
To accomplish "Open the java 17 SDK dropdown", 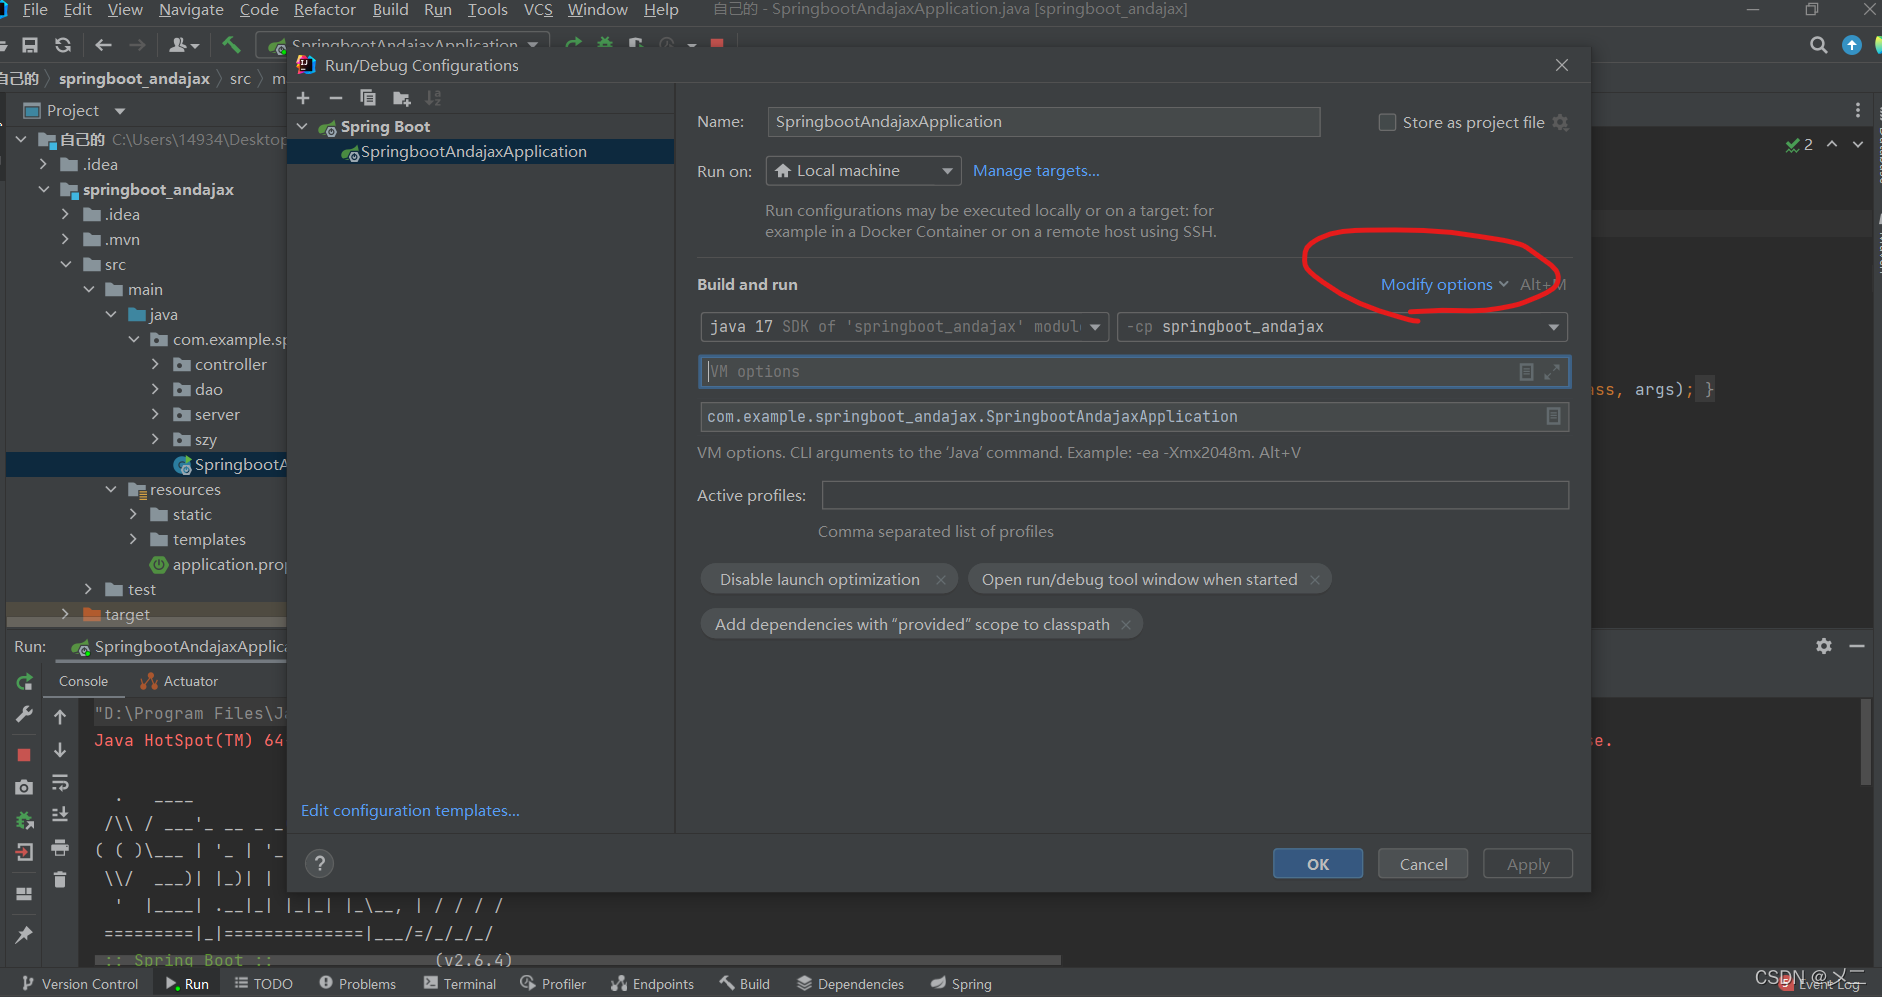I will pos(904,327).
